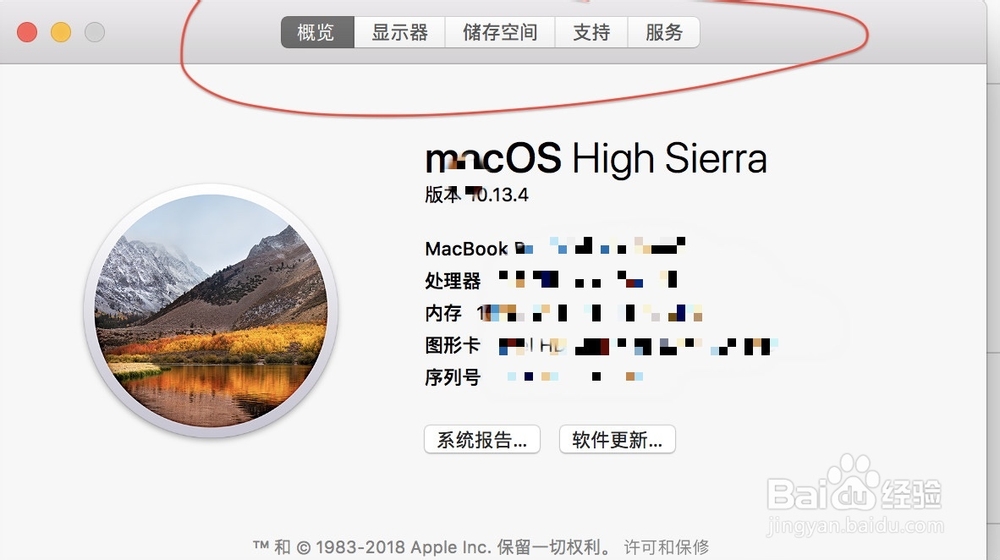Open the 储存空间 tab
The image size is (1000, 560).
point(500,33)
